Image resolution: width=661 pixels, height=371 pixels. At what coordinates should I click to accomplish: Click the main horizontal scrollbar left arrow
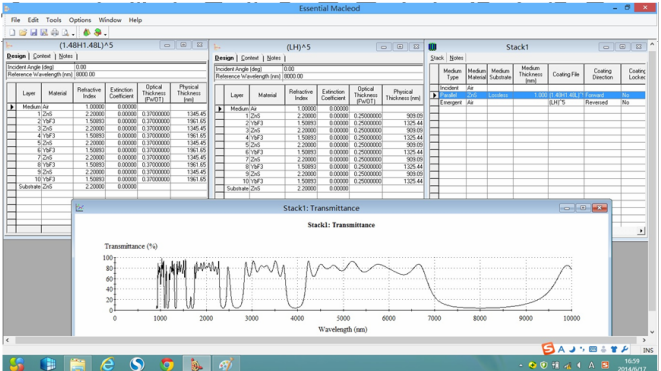coord(7,340)
